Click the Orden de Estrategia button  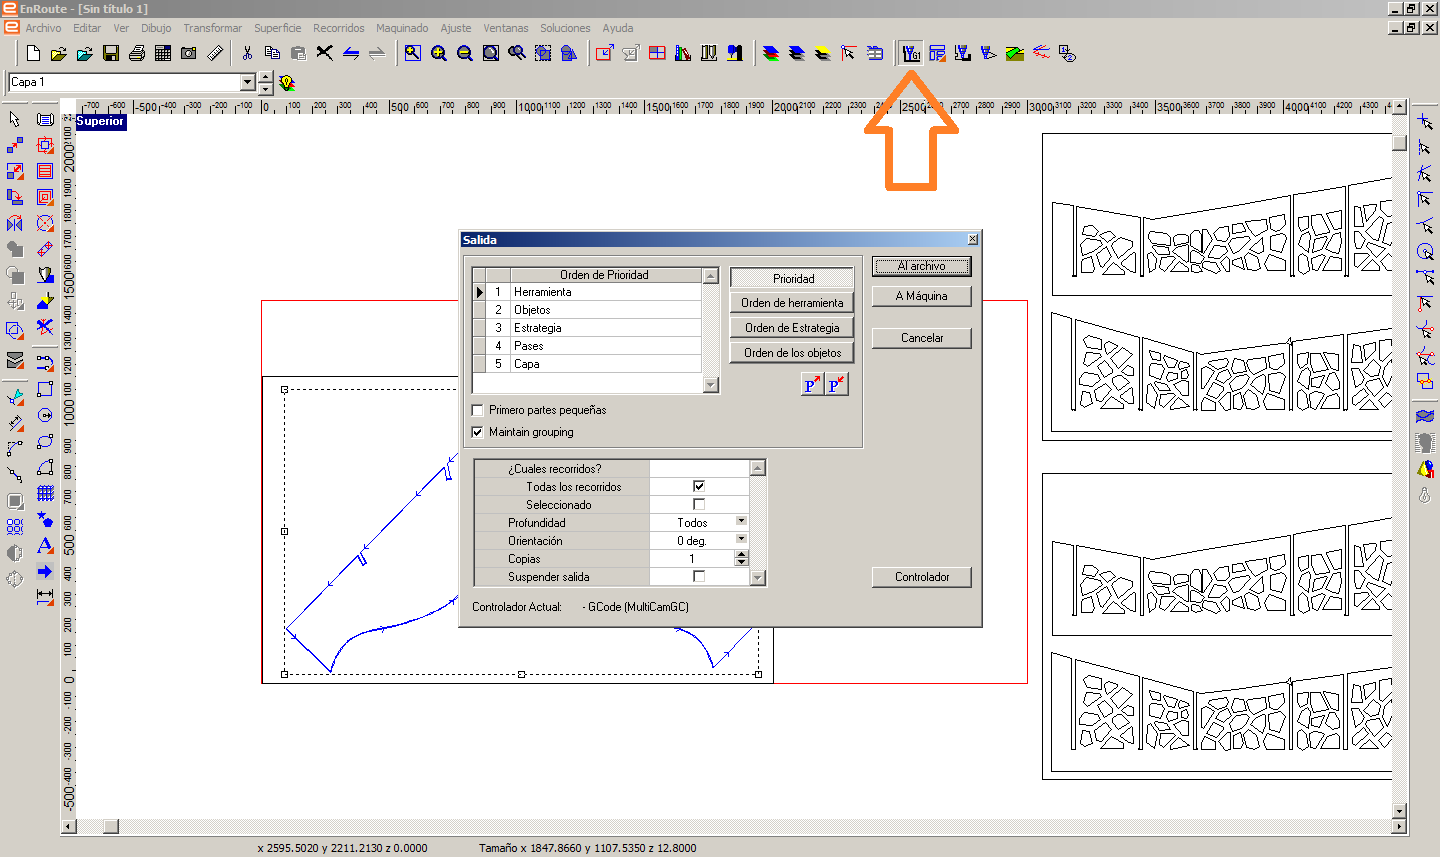(x=792, y=328)
